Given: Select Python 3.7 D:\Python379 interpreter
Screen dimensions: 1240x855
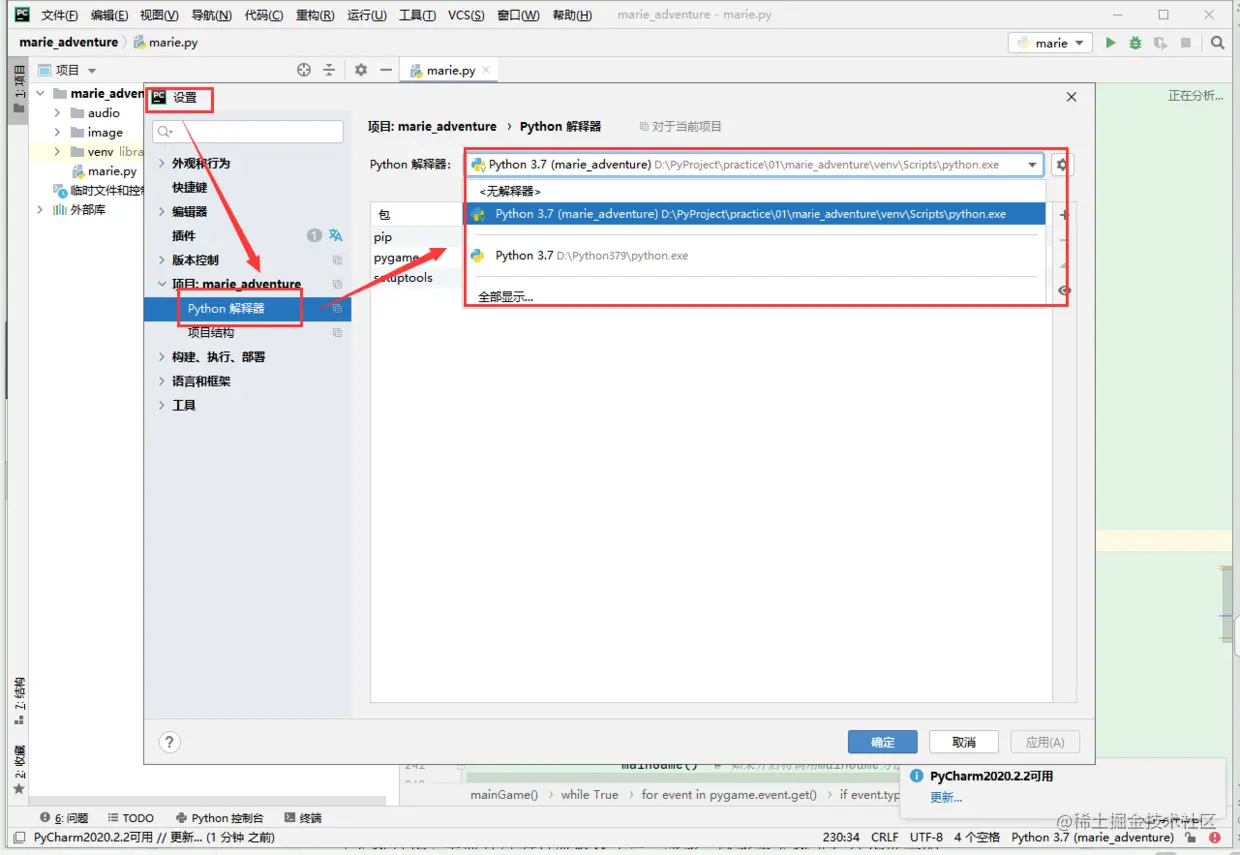Looking at the screenshot, I should click(x=756, y=256).
